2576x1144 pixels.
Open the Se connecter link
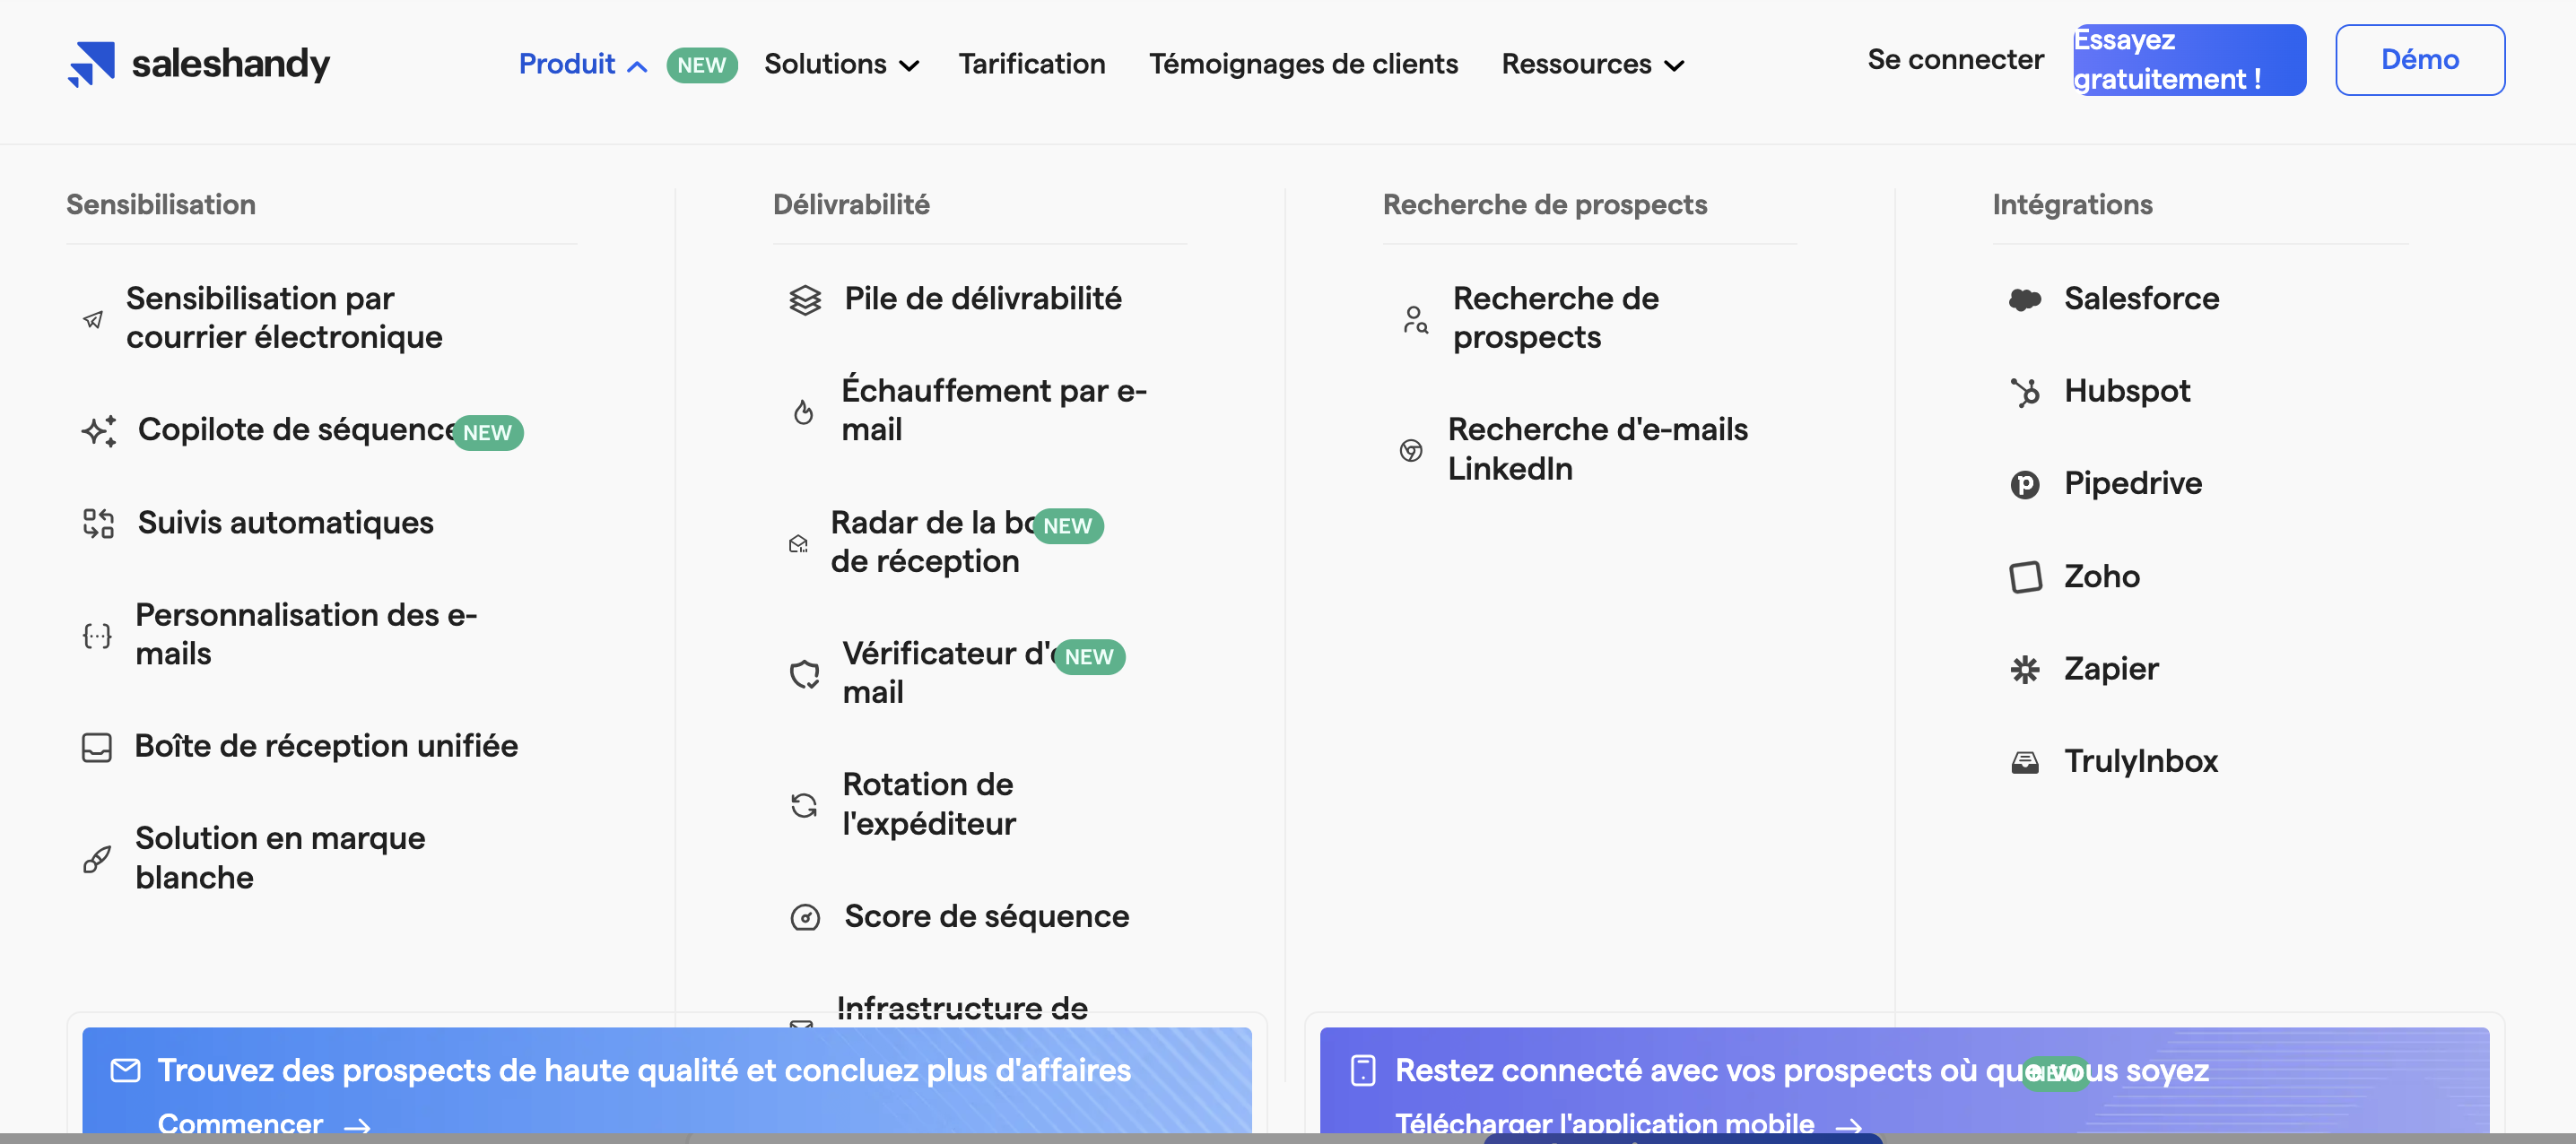1955,60
